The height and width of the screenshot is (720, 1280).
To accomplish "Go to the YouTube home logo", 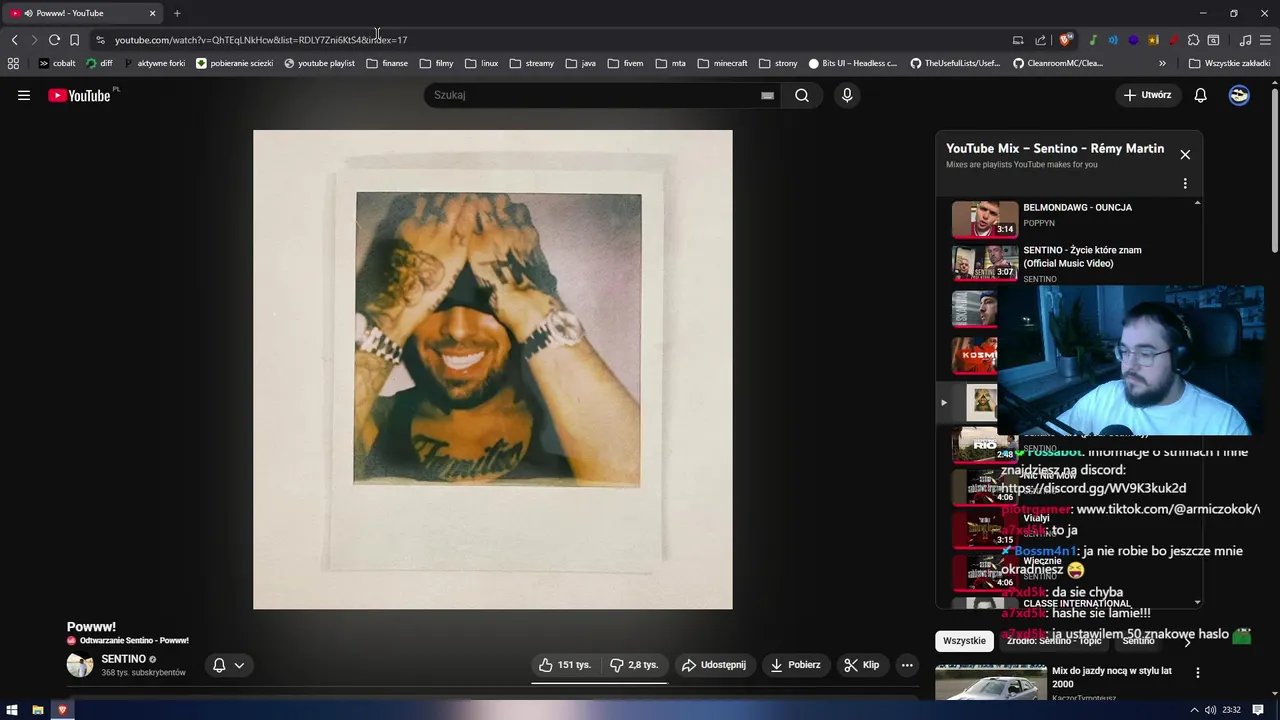I will tap(79, 95).
